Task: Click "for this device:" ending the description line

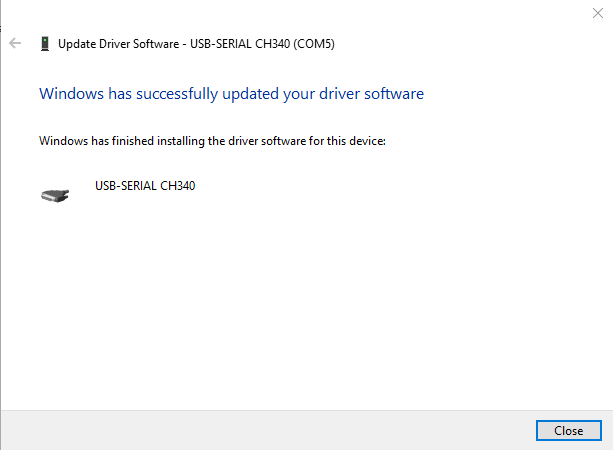Action: coord(347,141)
